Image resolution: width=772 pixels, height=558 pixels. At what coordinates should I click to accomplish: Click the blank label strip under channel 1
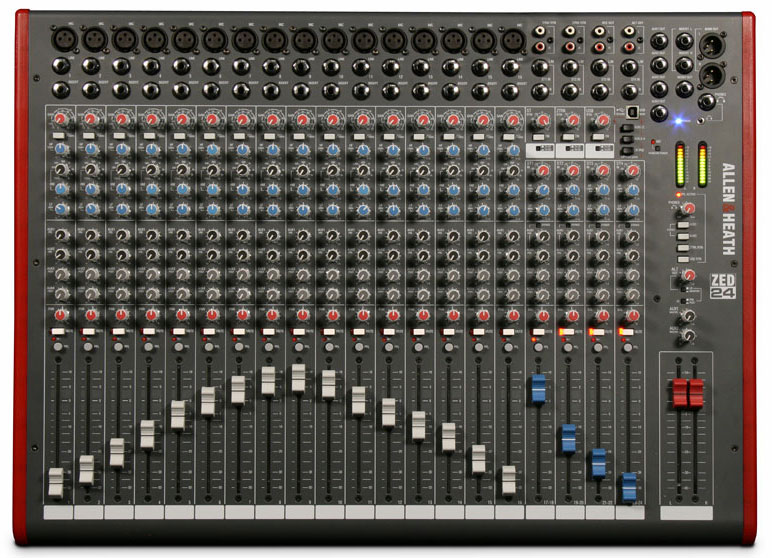tap(57, 513)
